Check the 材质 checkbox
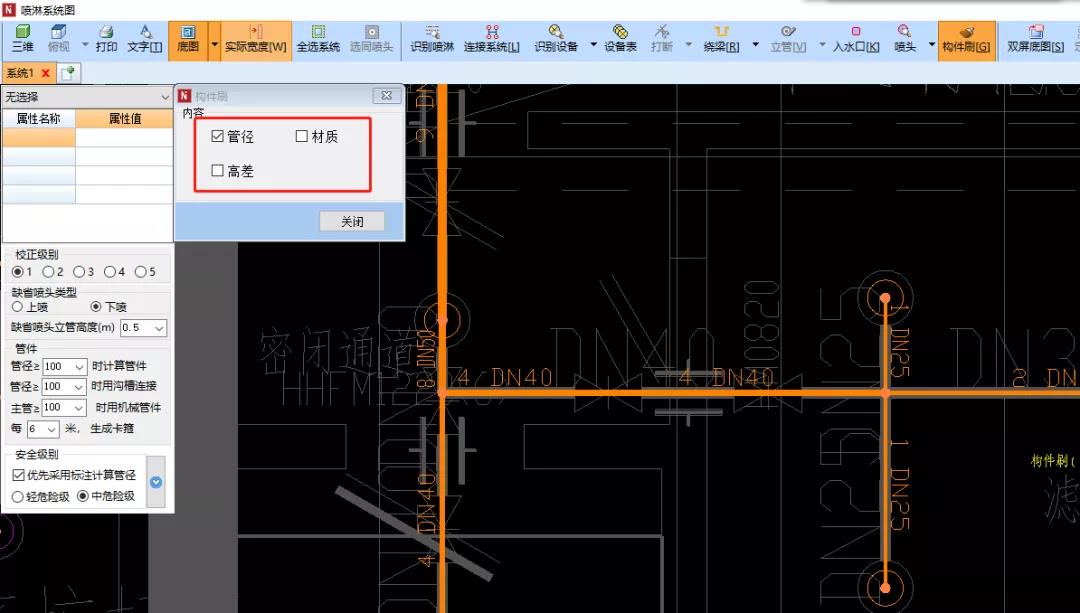The height and width of the screenshot is (613, 1080). click(x=302, y=136)
